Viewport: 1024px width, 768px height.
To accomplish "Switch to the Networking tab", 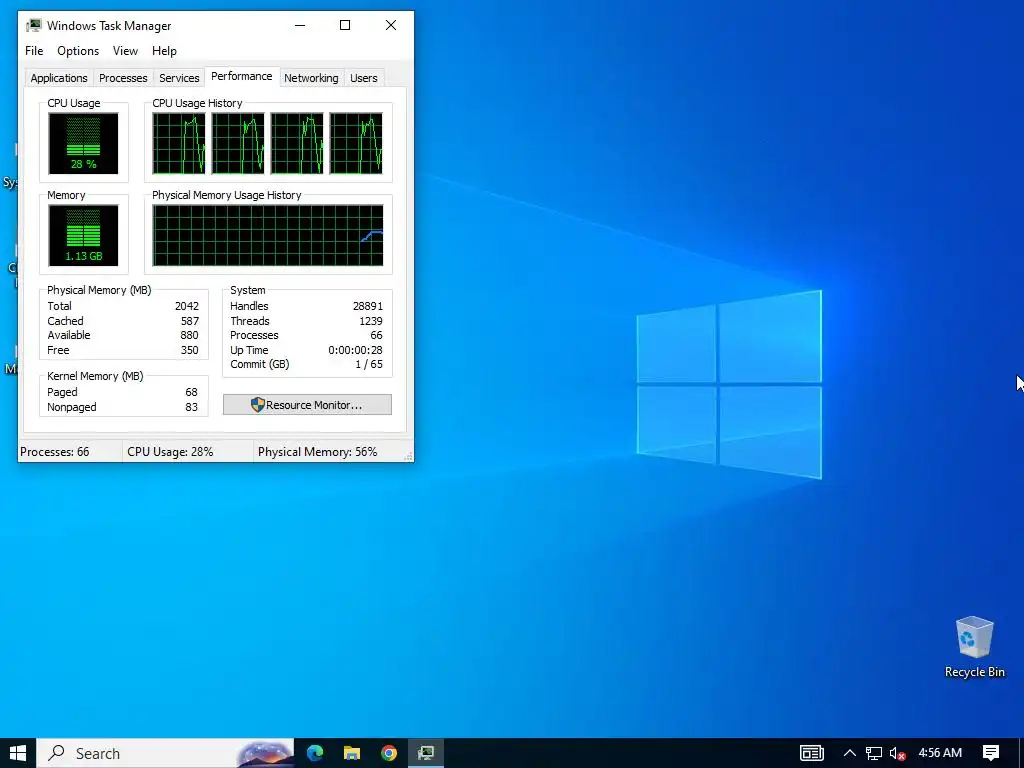I will click(x=311, y=78).
